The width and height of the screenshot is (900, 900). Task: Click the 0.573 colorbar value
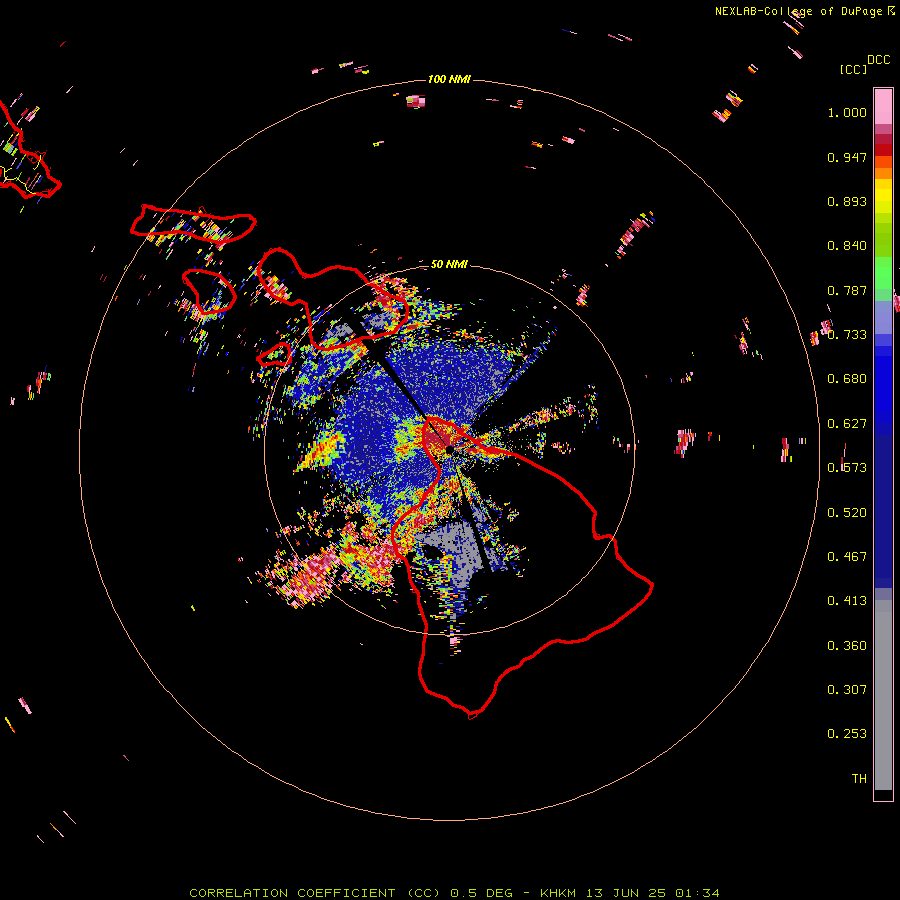pos(847,468)
